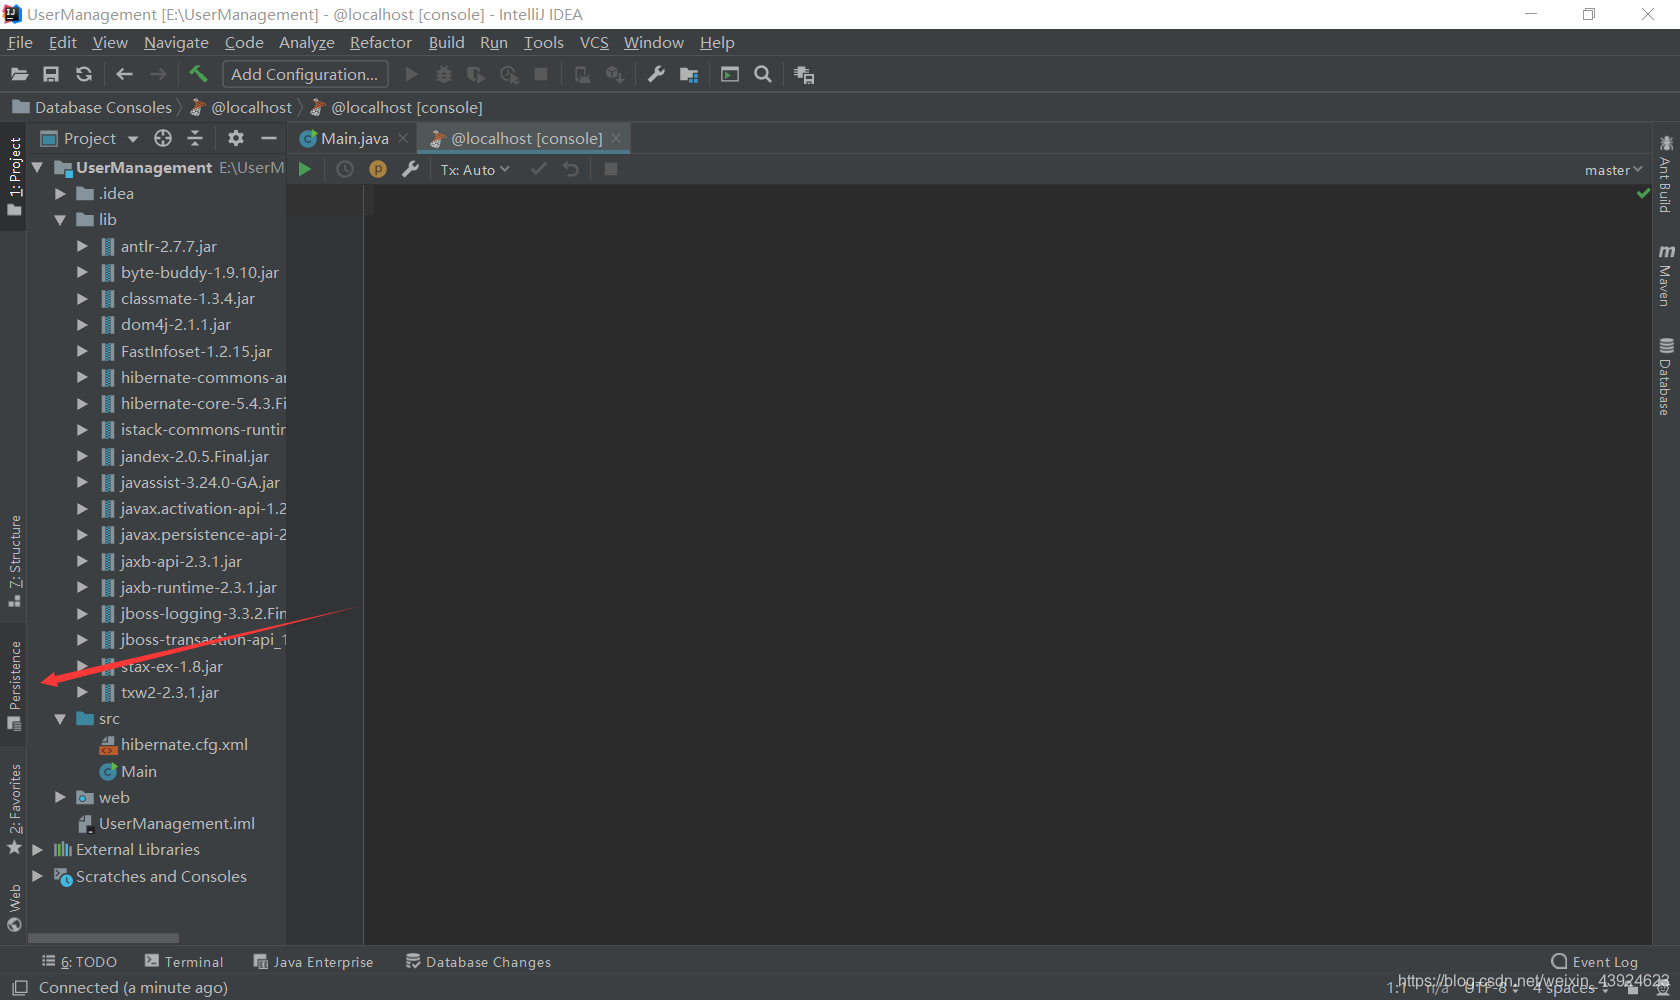Expand antlr-2.7.7.jar entry
This screenshot has height=1000, width=1680.
pyautogui.click(x=82, y=246)
